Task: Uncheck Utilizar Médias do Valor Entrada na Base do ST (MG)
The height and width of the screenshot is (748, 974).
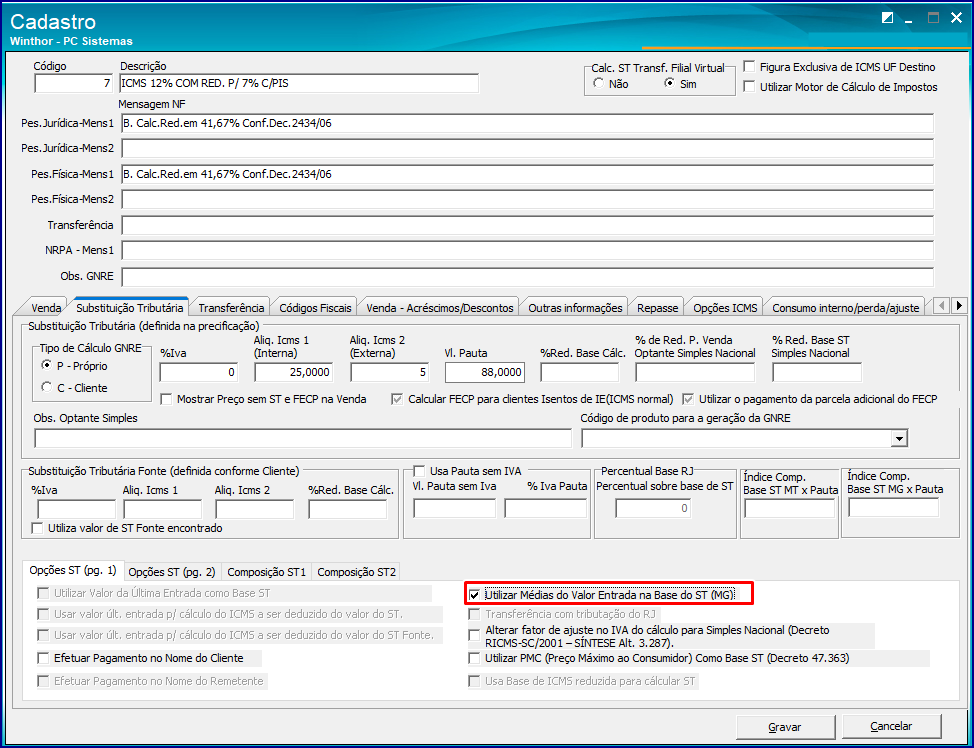Action: pyautogui.click(x=475, y=595)
